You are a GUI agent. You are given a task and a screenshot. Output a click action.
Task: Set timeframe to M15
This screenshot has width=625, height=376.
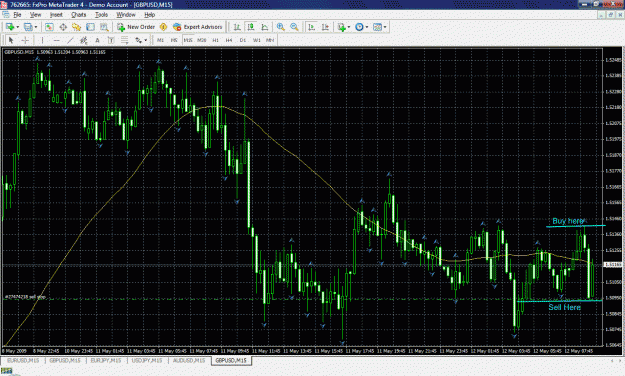click(x=188, y=40)
